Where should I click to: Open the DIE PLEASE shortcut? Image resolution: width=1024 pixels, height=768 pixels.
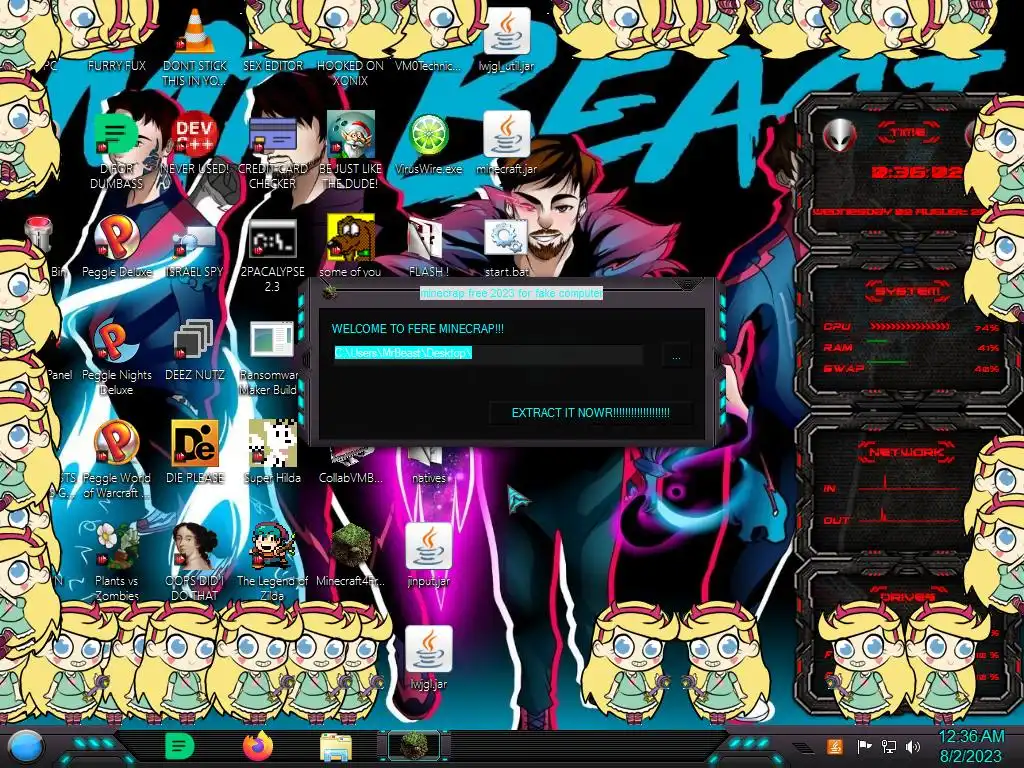click(x=195, y=443)
